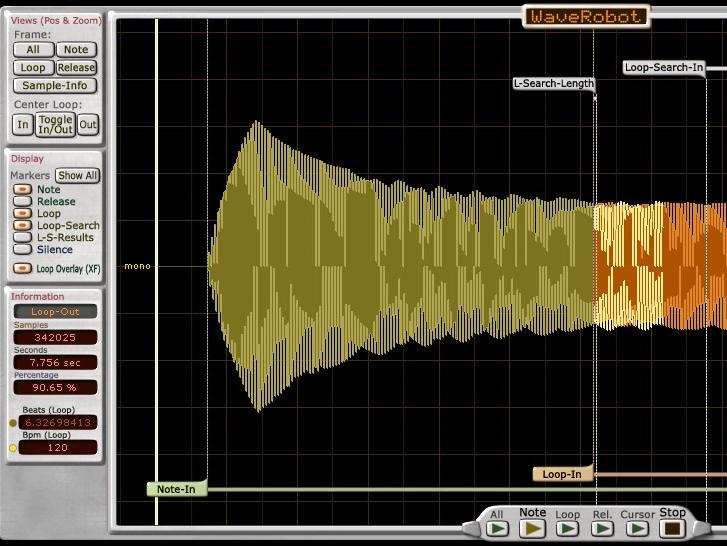Toggle Silence markers display
Viewport: 727px width, 546px height.
[22, 249]
